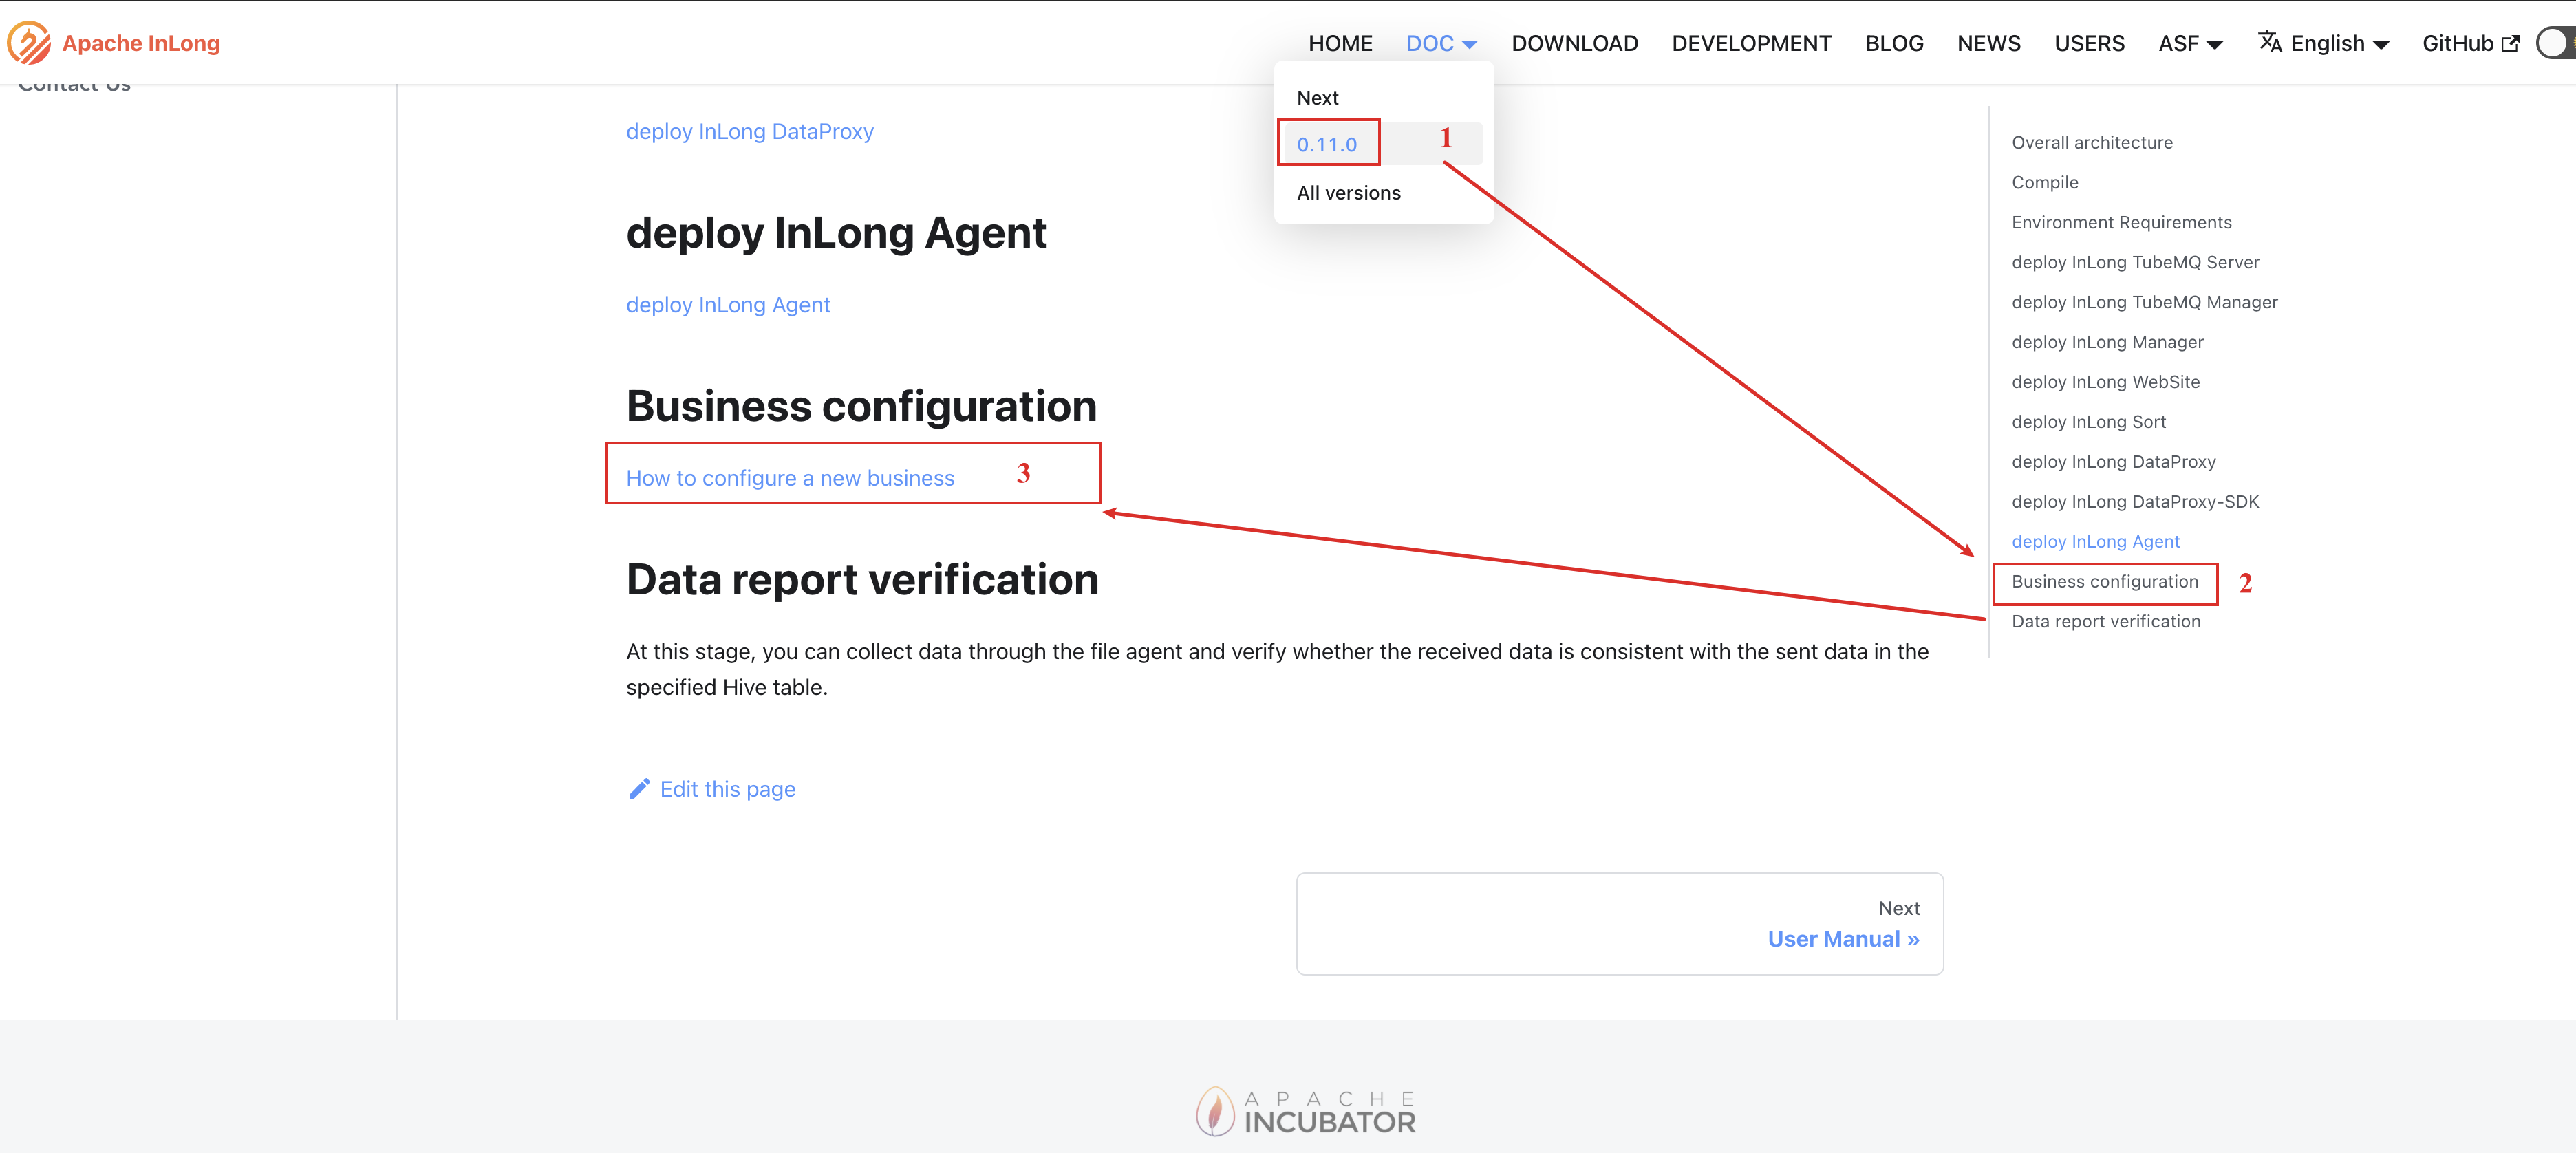Expand the DOC dropdown arrow
2576x1153 pixels.
(1469, 44)
